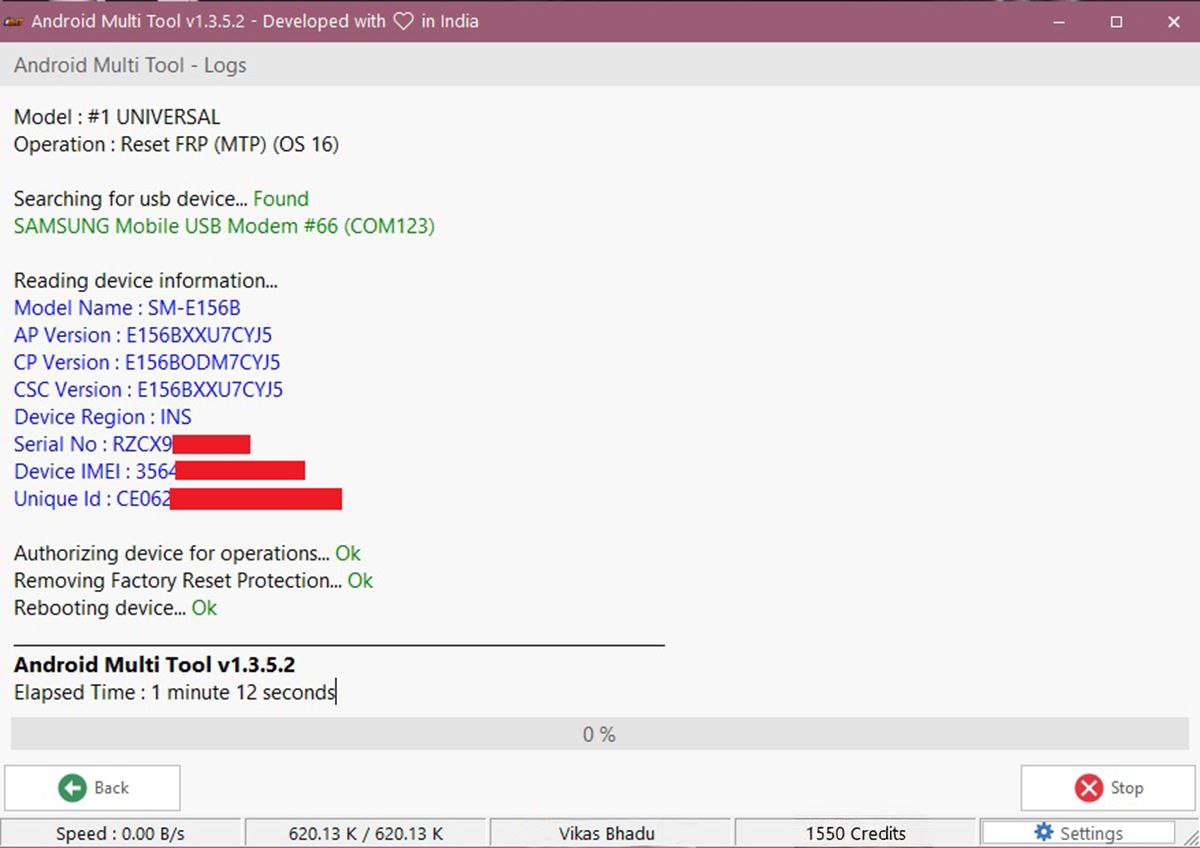This screenshot has width=1200, height=848.
Task: Click the Vikas Bhadu status entry
Action: click(x=611, y=833)
